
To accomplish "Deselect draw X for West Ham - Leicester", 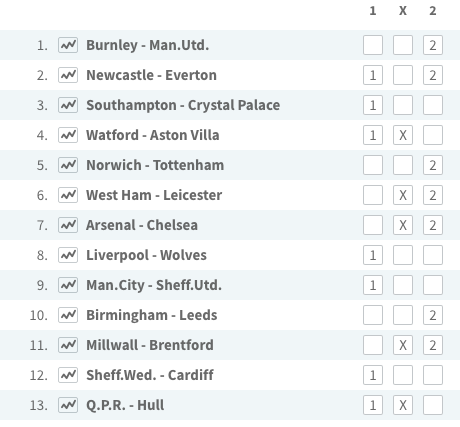I will (403, 195).
